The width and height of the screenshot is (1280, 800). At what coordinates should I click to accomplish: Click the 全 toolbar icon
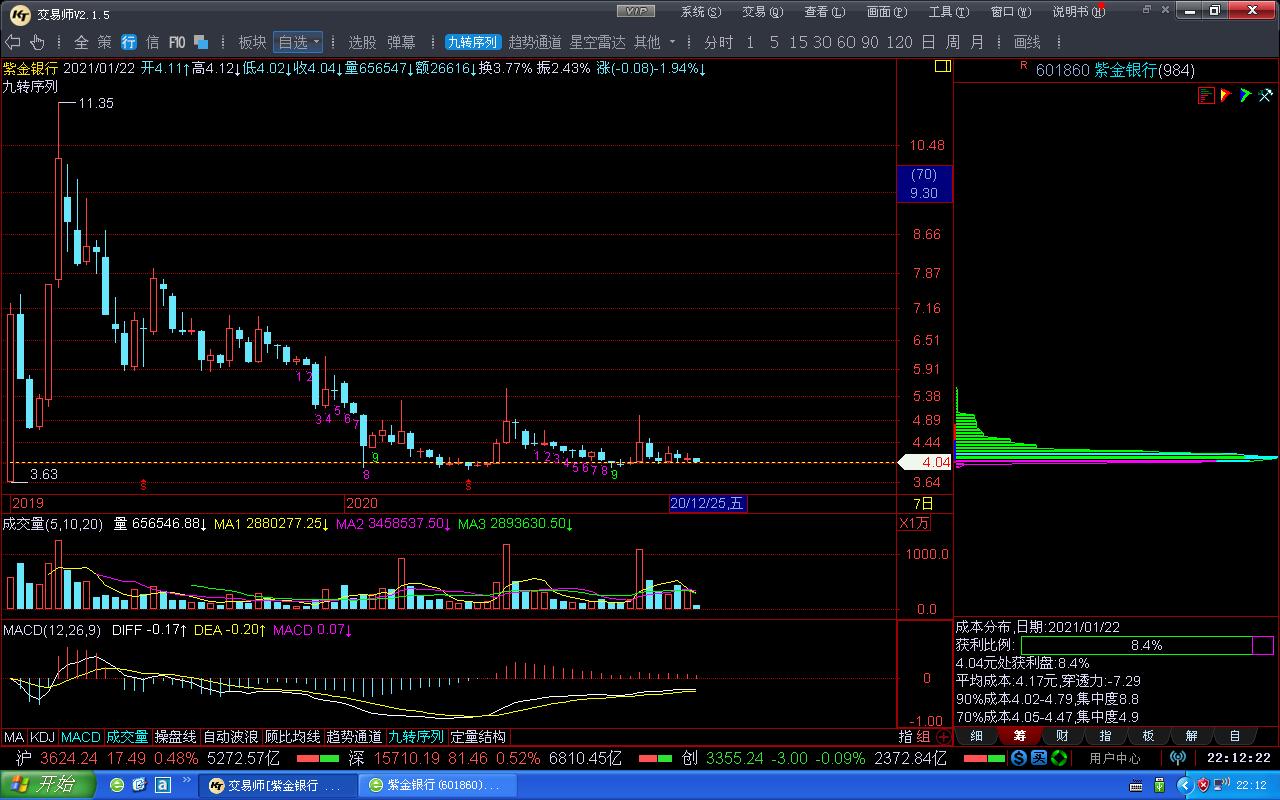tap(81, 42)
